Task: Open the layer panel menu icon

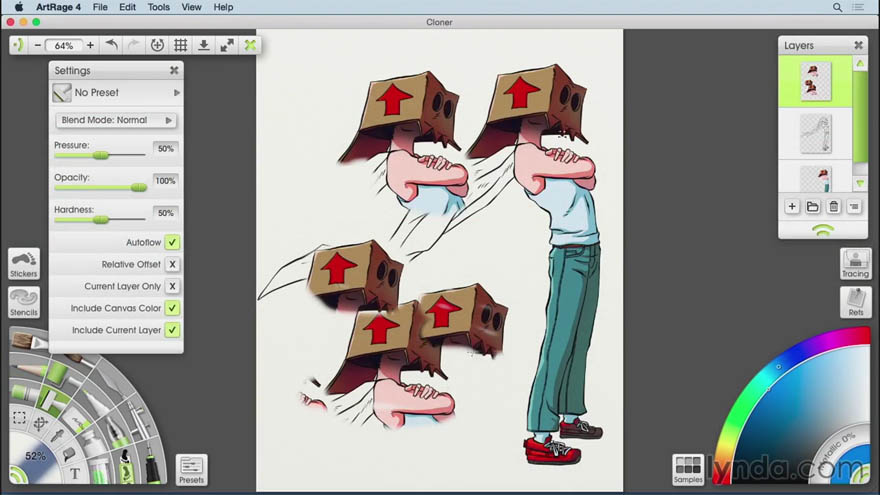Action: click(x=854, y=207)
